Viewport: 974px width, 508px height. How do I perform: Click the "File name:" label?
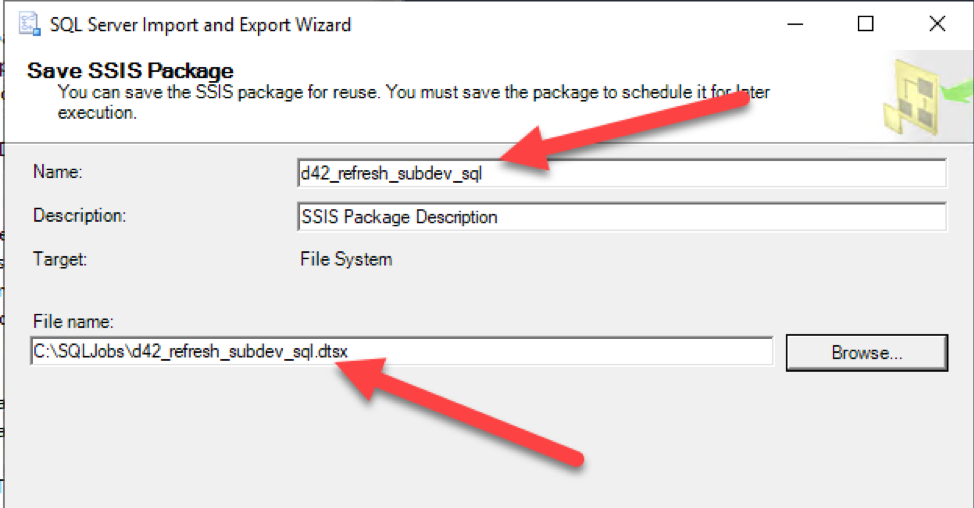73,321
